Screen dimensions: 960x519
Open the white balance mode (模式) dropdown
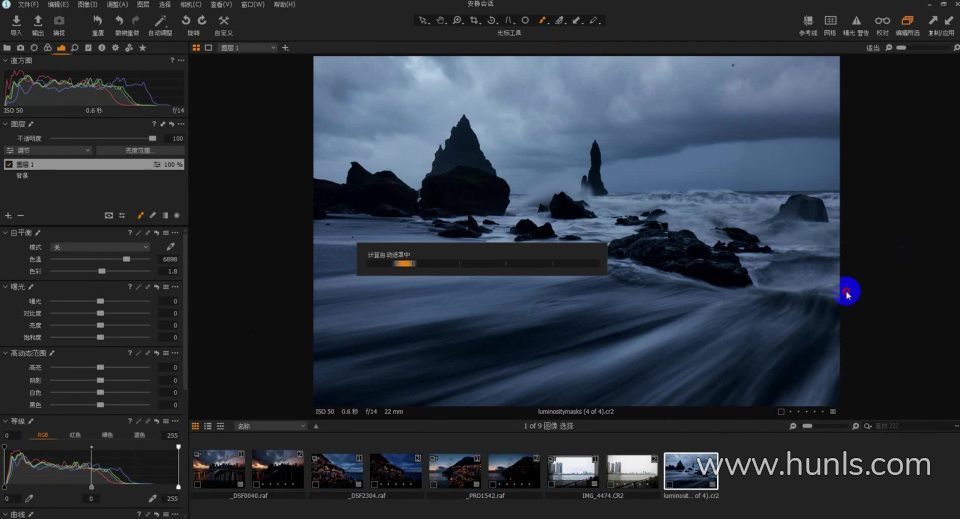tap(100, 246)
